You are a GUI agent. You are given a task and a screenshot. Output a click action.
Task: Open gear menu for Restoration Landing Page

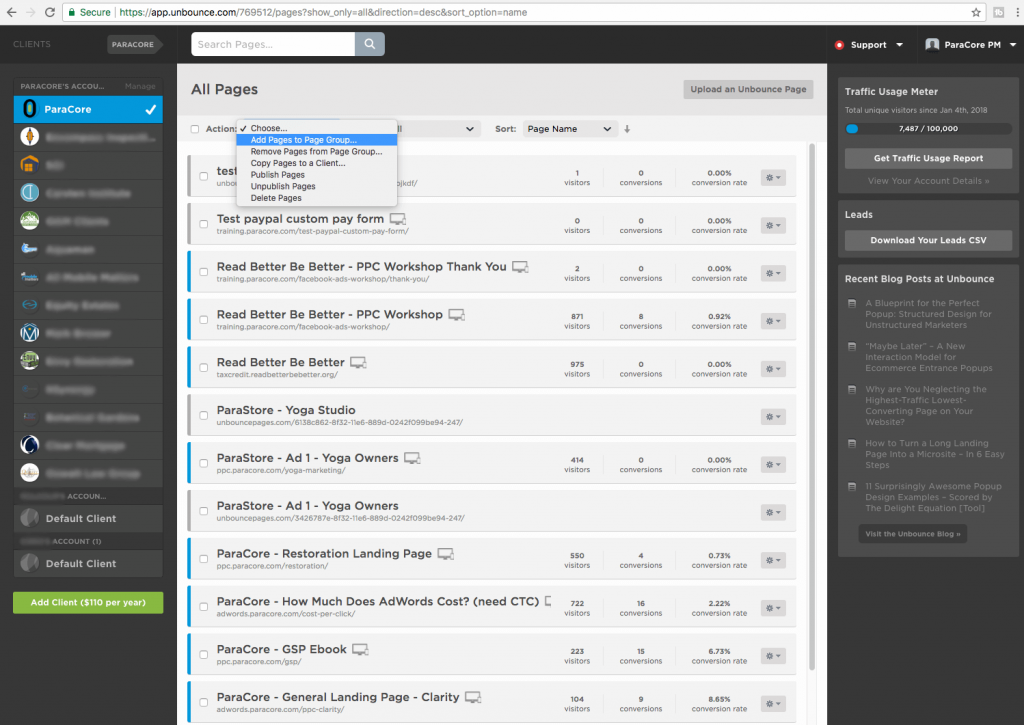[x=773, y=560]
